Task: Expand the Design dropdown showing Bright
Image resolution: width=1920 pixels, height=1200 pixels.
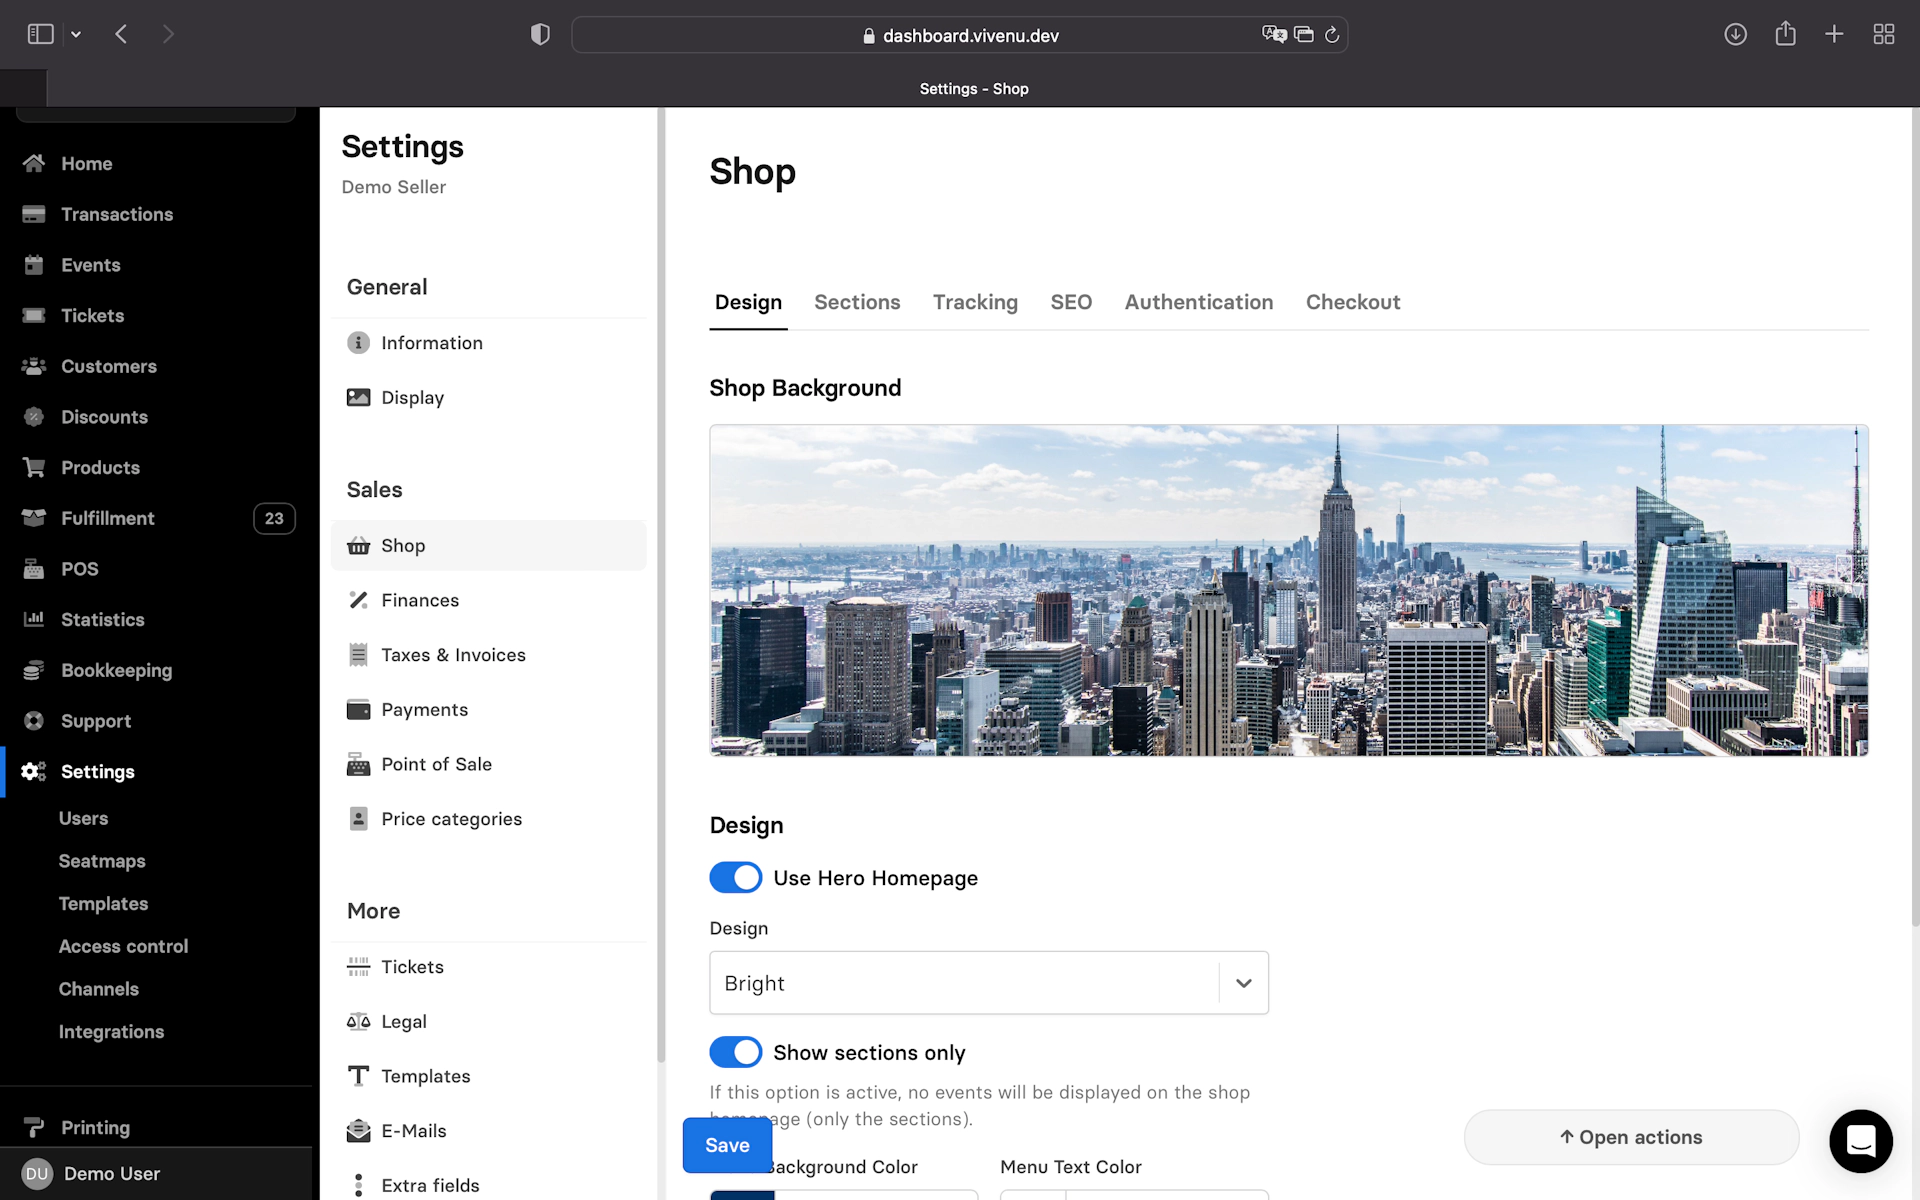Action: (1243, 983)
